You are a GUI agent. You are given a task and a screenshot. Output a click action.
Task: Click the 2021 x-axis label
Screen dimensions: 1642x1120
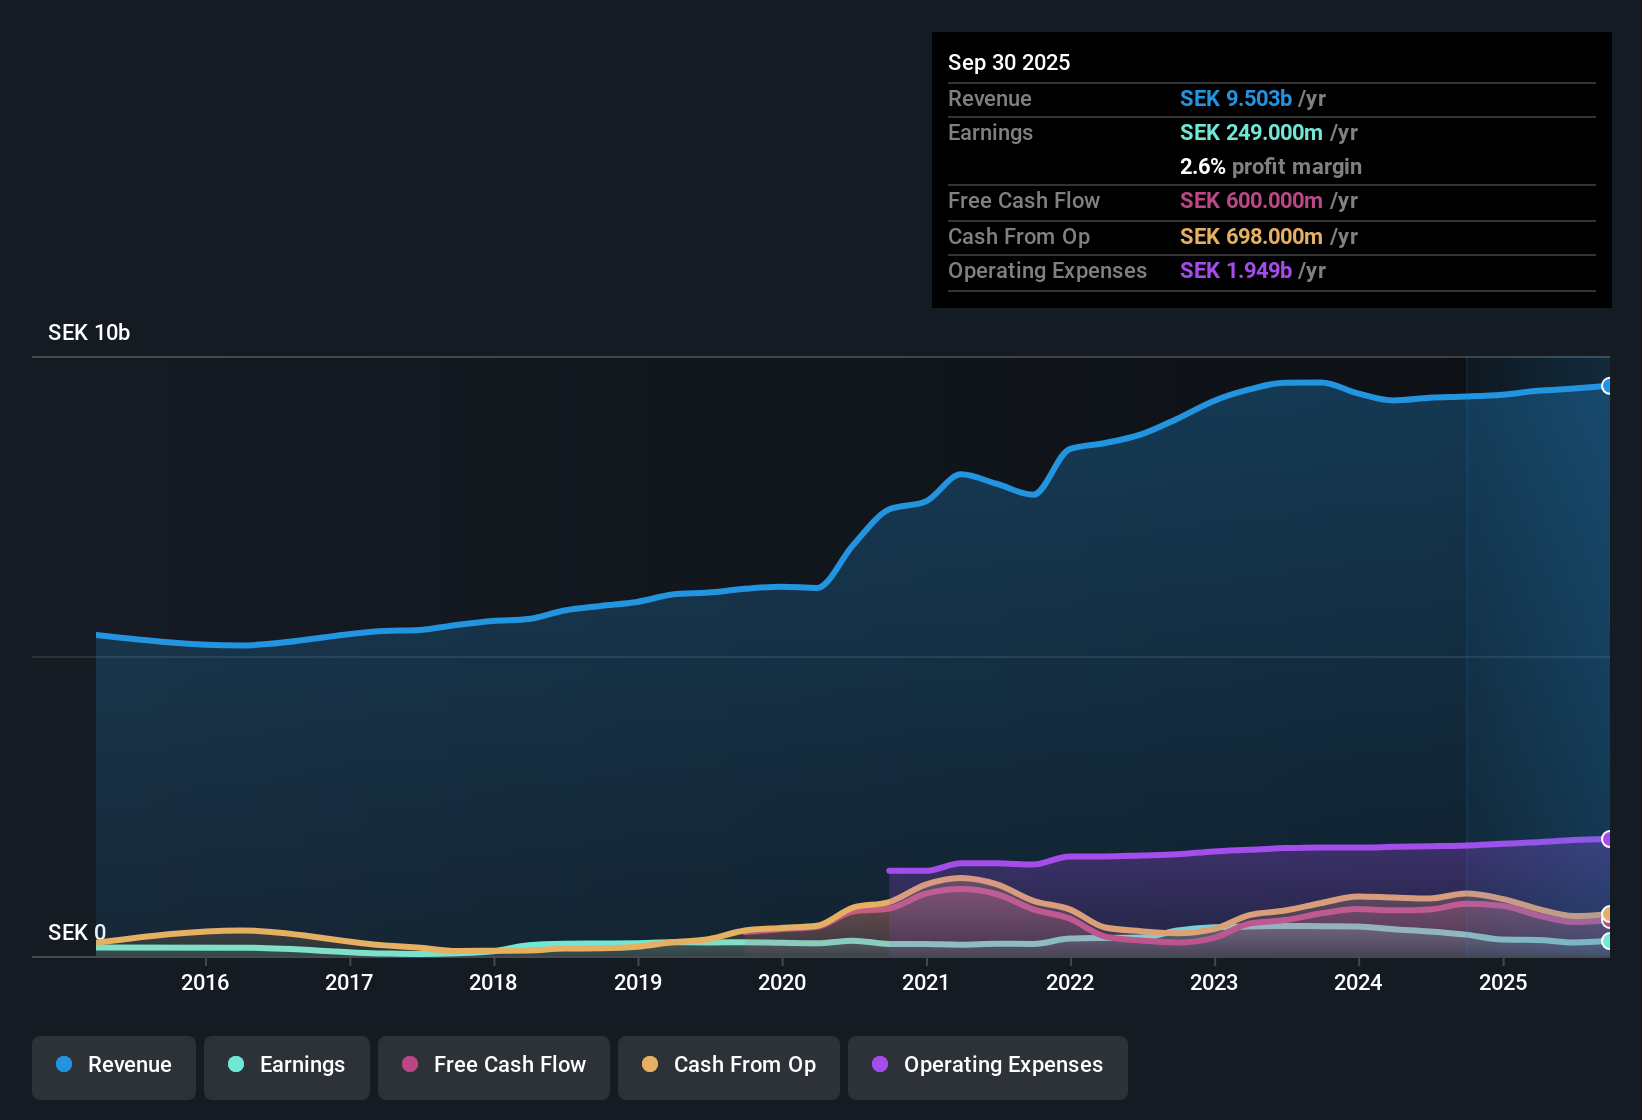point(926,983)
